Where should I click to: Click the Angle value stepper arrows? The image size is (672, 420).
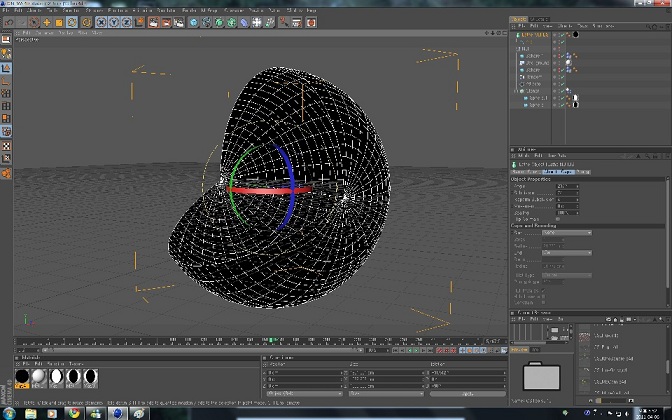pyautogui.click(x=577, y=186)
